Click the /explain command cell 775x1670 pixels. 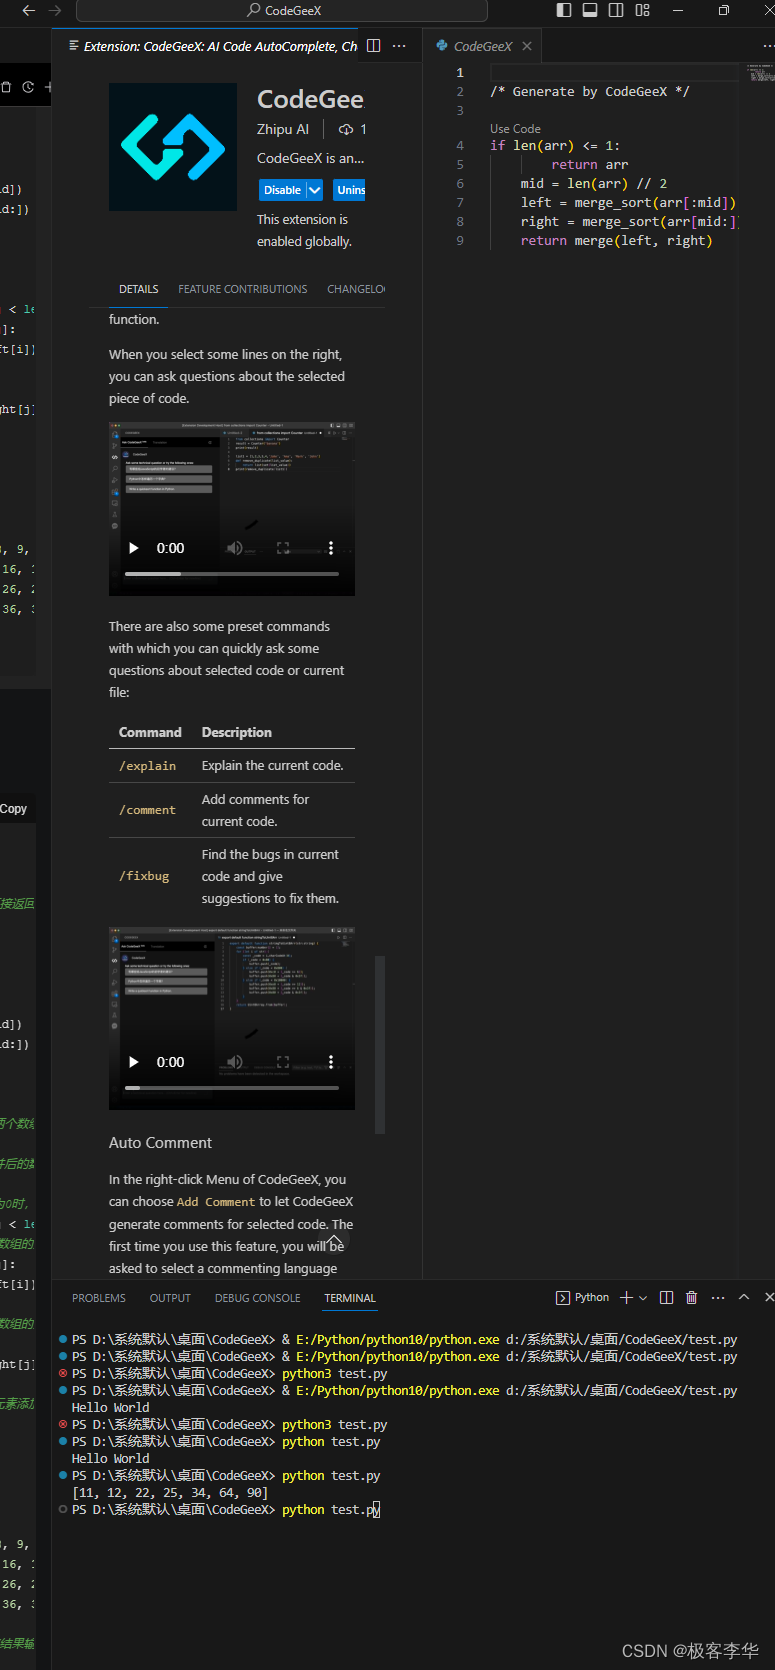[x=147, y=766]
